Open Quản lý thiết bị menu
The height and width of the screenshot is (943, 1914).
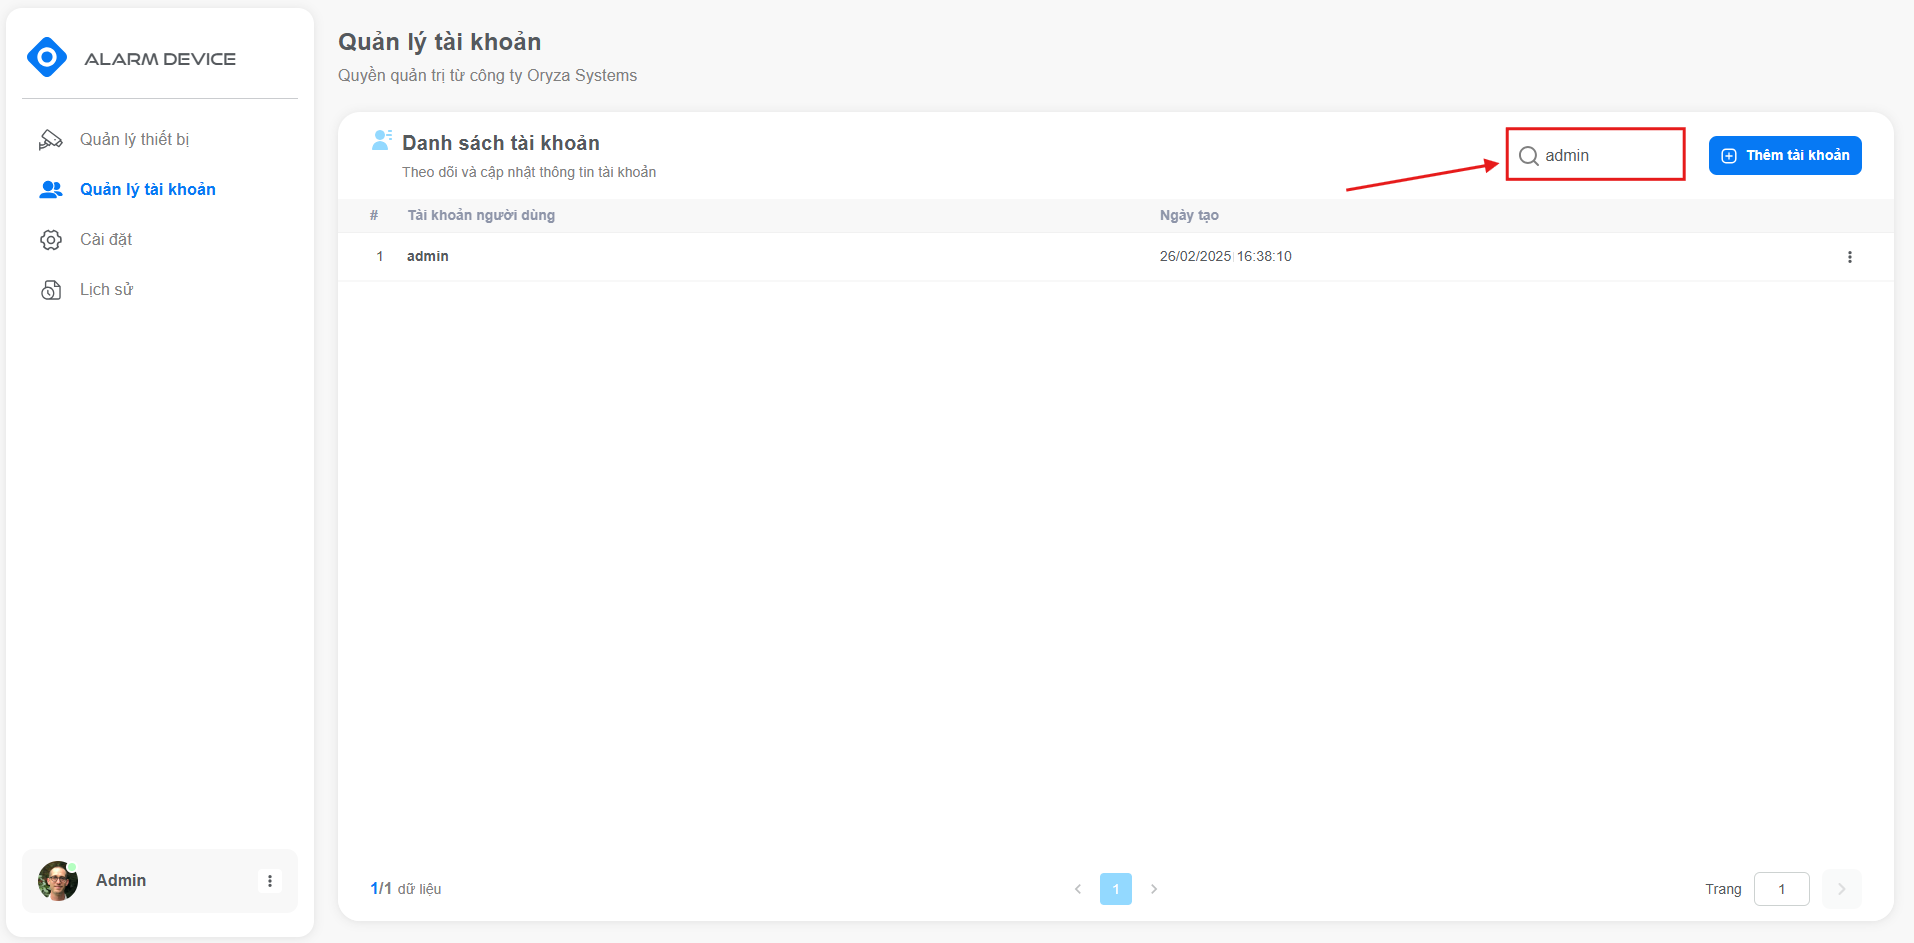(134, 139)
